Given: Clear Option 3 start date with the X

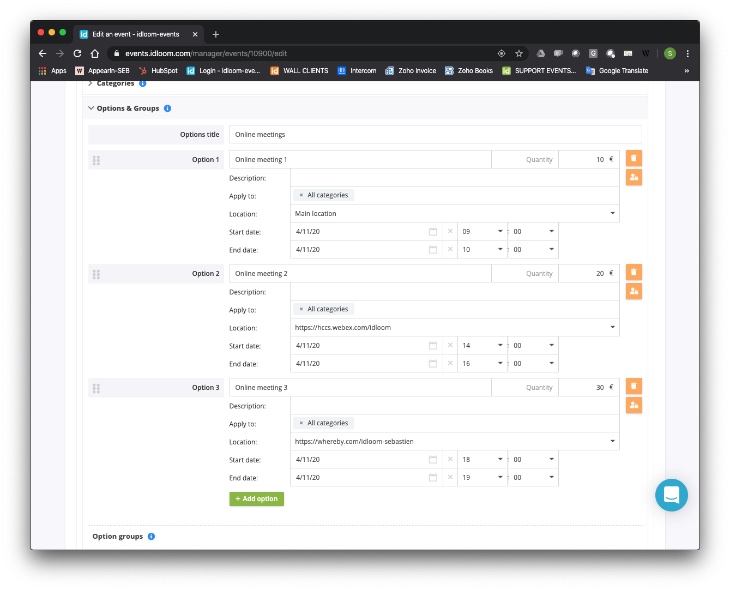Looking at the screenshot, I should click(x=450, y=460).
